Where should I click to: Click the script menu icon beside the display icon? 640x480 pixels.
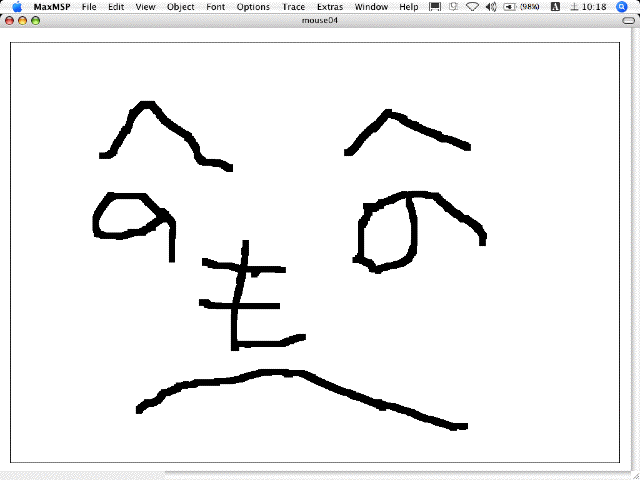453,7
